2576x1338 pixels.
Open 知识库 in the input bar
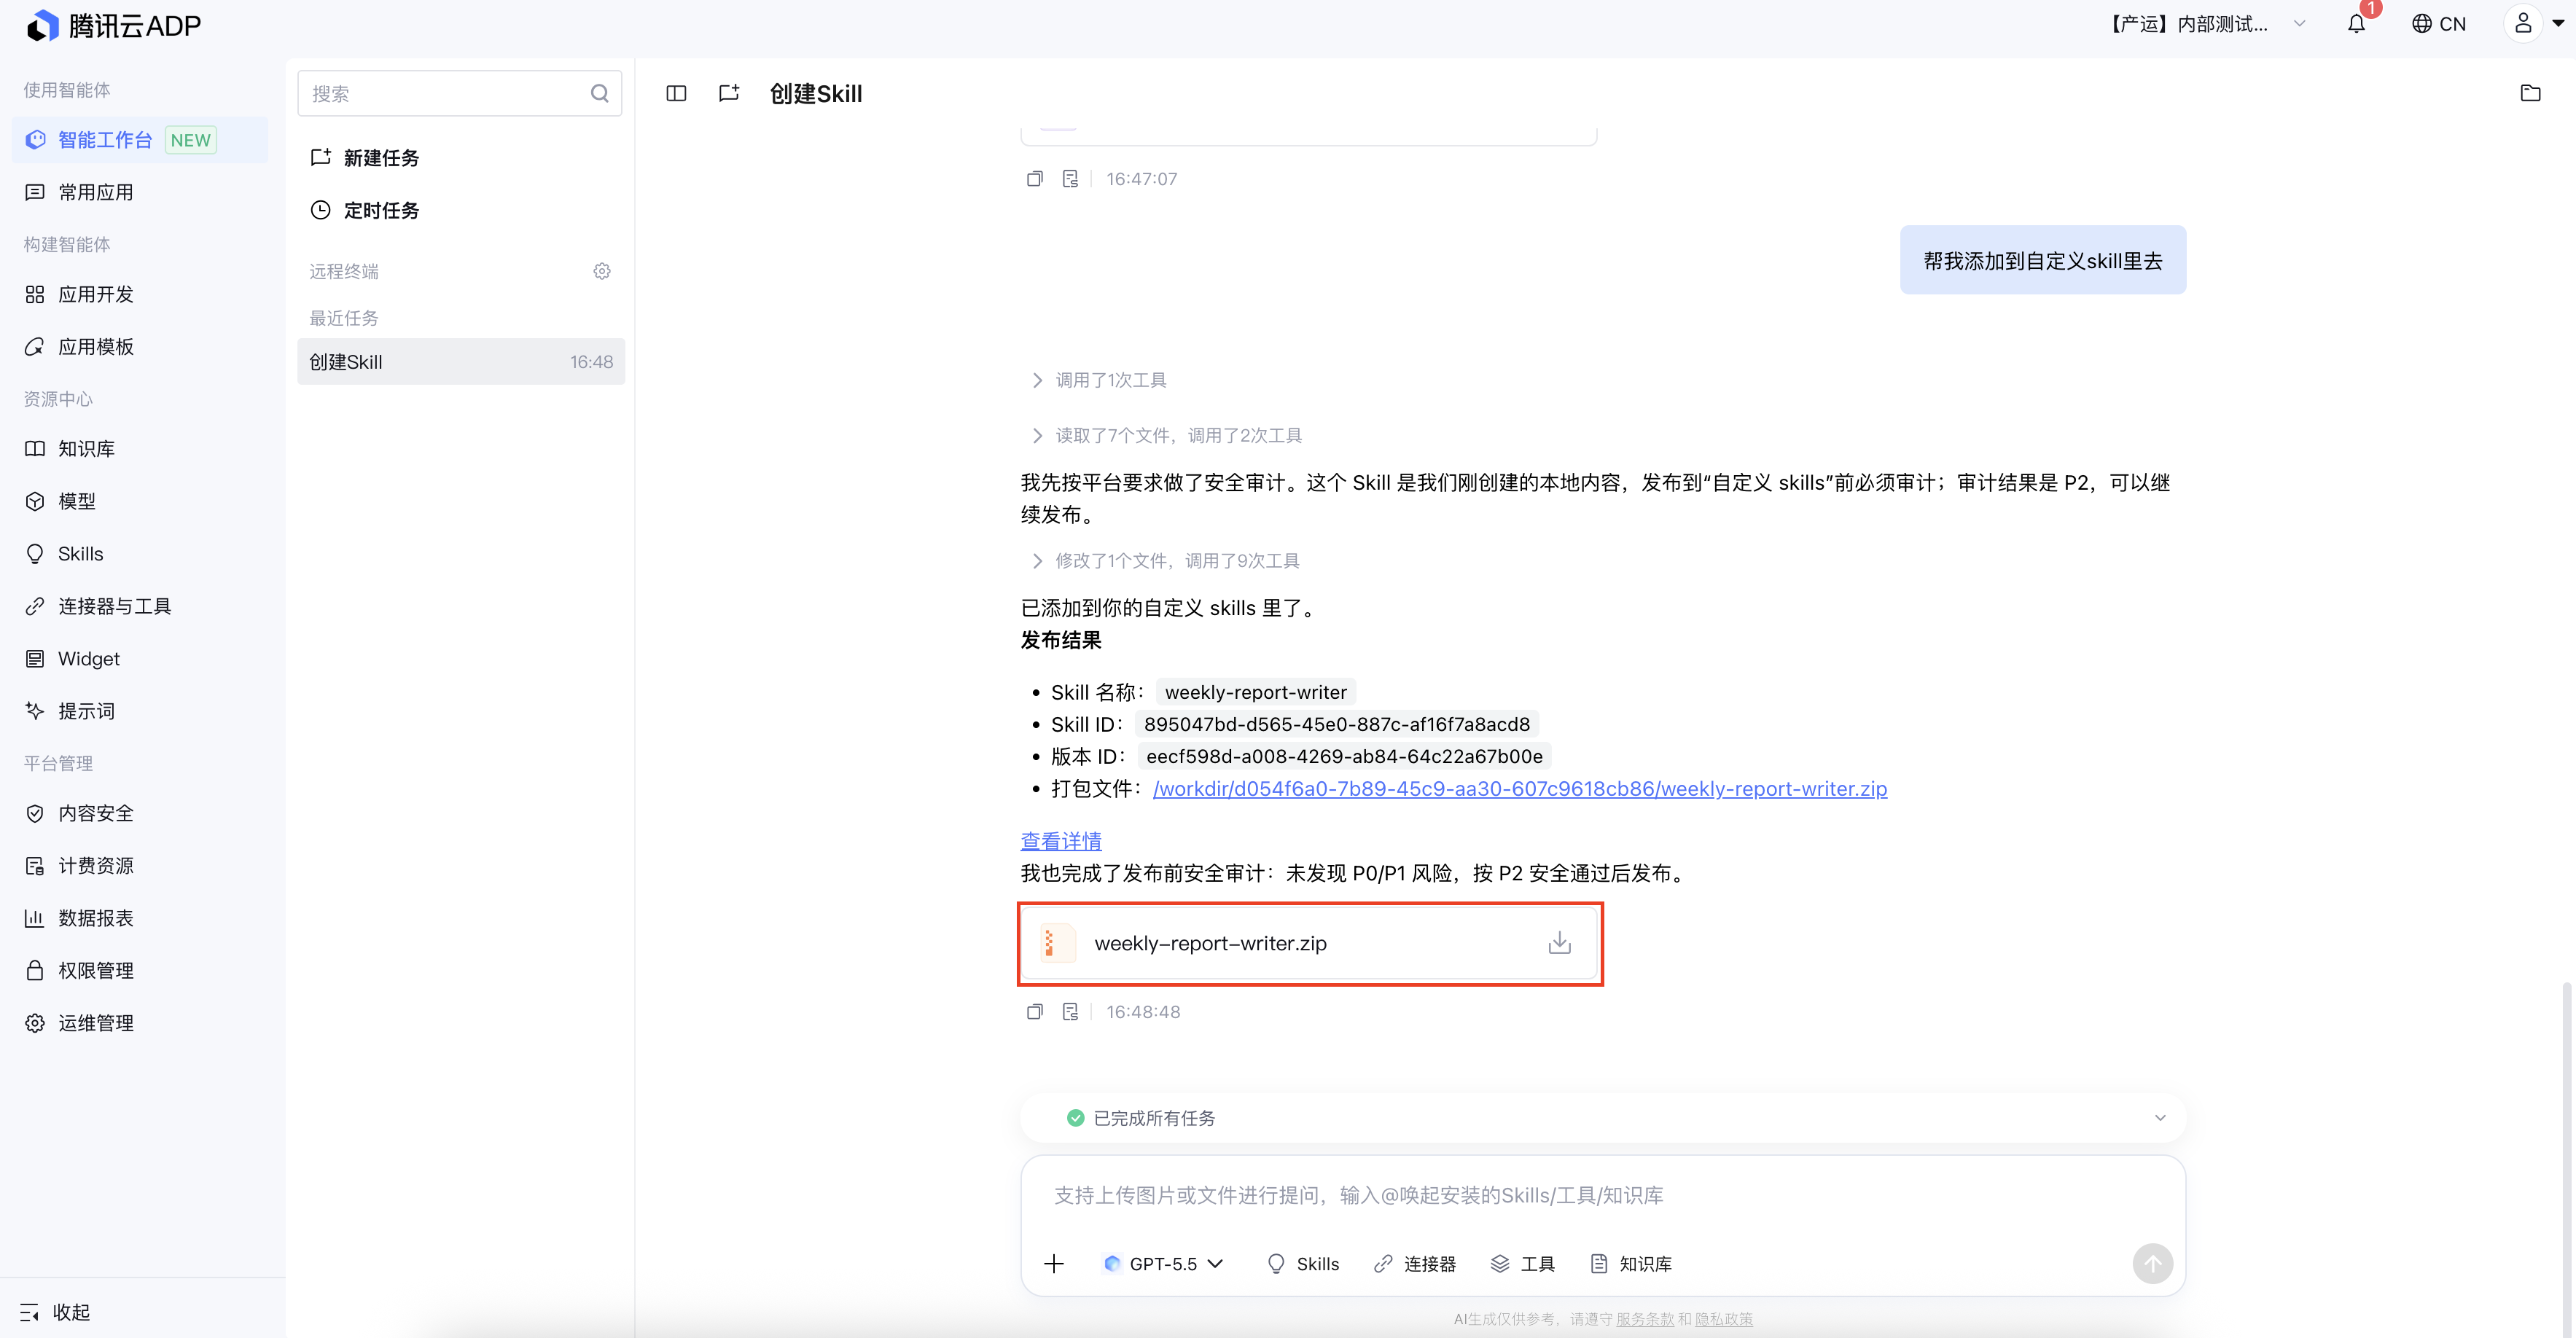pyautogui.click(x=1631, y=1264)
